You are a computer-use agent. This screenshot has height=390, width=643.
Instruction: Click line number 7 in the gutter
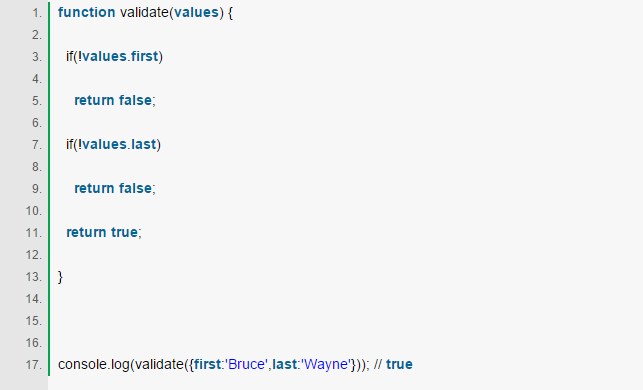click(37, 145)
